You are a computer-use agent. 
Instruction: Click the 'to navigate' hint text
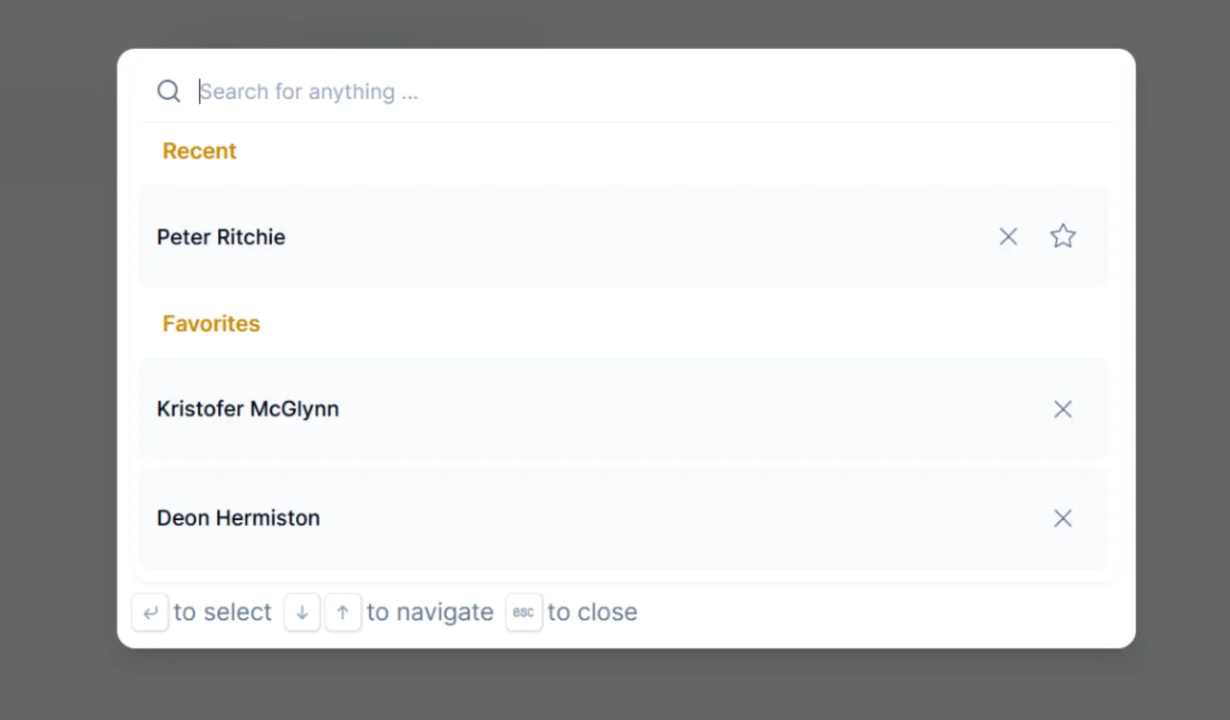[x=429, y=612]
